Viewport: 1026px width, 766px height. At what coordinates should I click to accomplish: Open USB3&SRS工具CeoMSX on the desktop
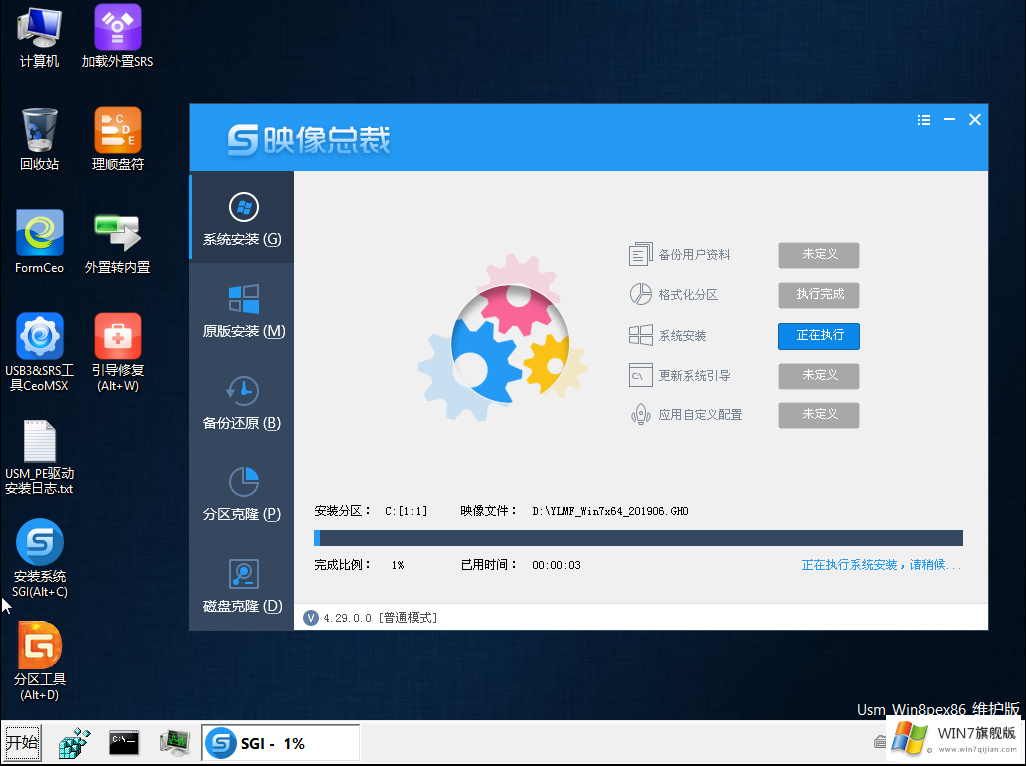pos(39,334)
